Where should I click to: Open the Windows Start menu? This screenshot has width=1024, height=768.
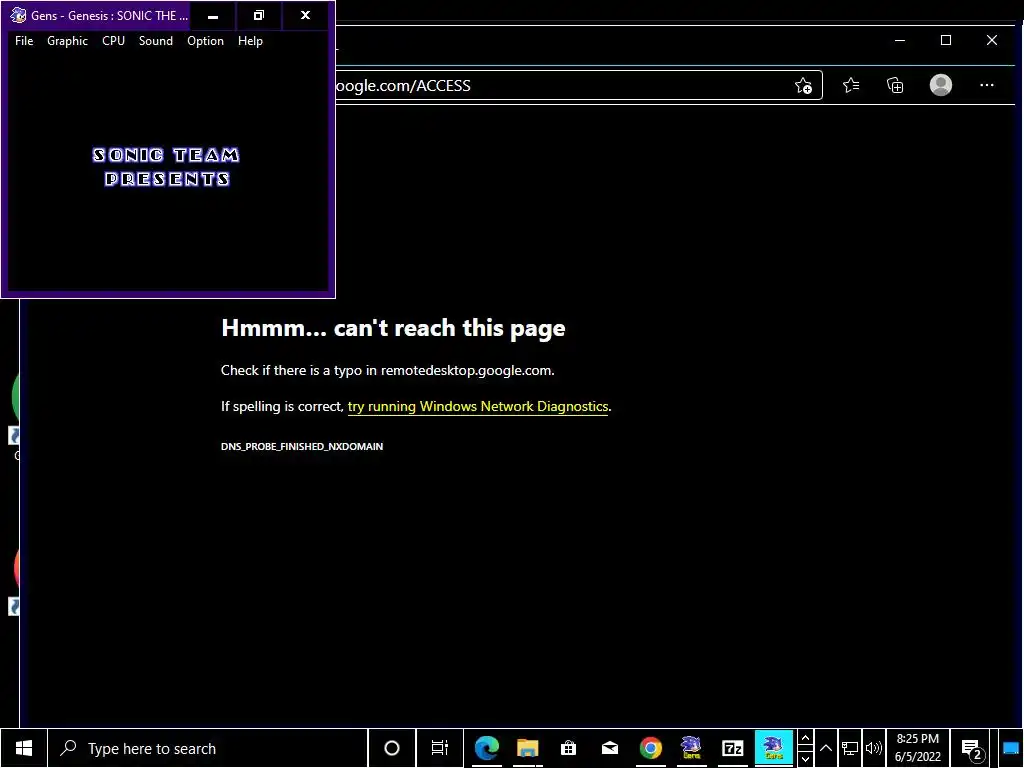(24, 748)
